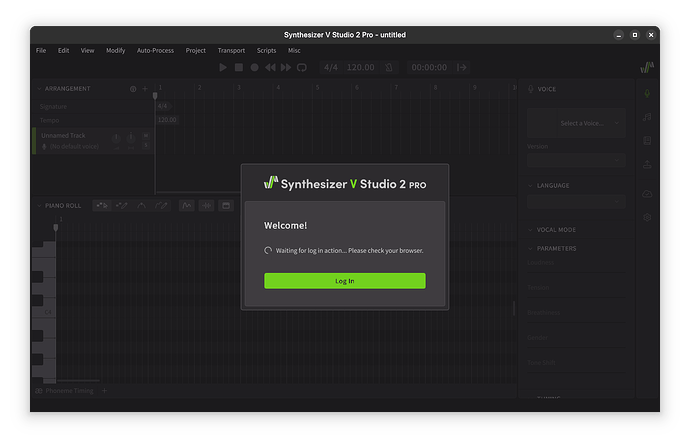Viewport: 690px width, 445px height.
Task: Click the 120.00 tempo marker in arrangement
Action: pyautogui.click(x=167, y=120)
